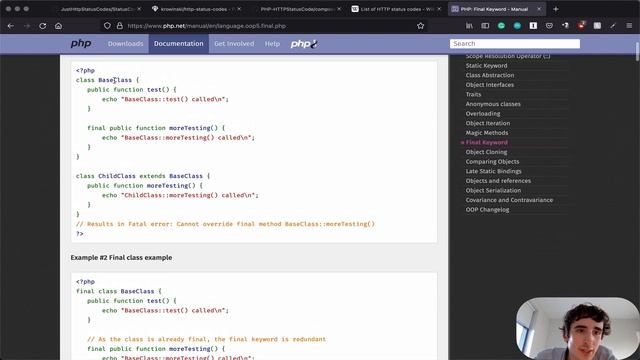
Task: Reload the page with the refresh icon
Action: click(42, 26)
